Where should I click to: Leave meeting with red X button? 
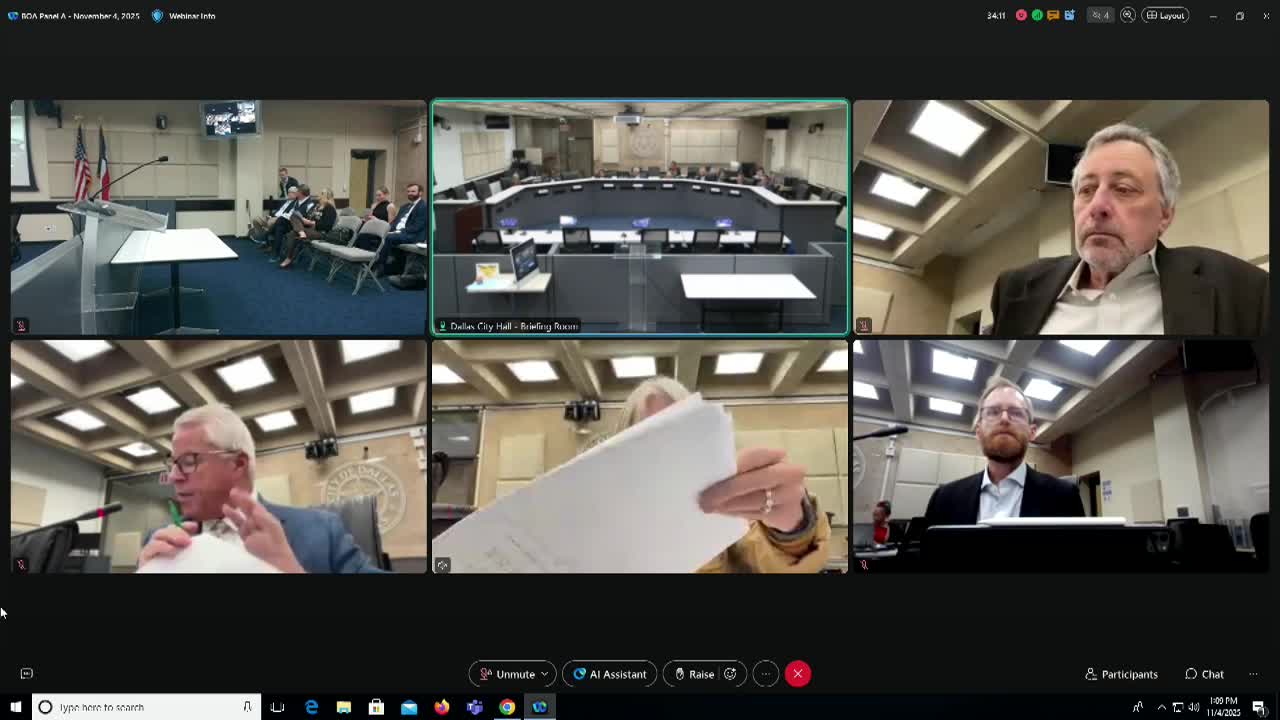point(797,674)
